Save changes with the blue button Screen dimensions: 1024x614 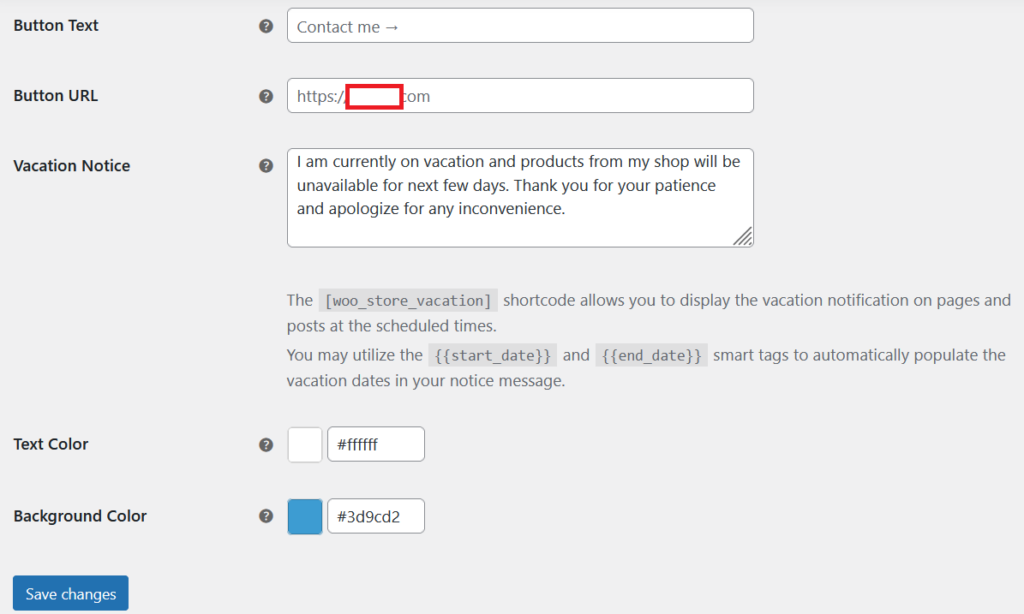point(71,594)
